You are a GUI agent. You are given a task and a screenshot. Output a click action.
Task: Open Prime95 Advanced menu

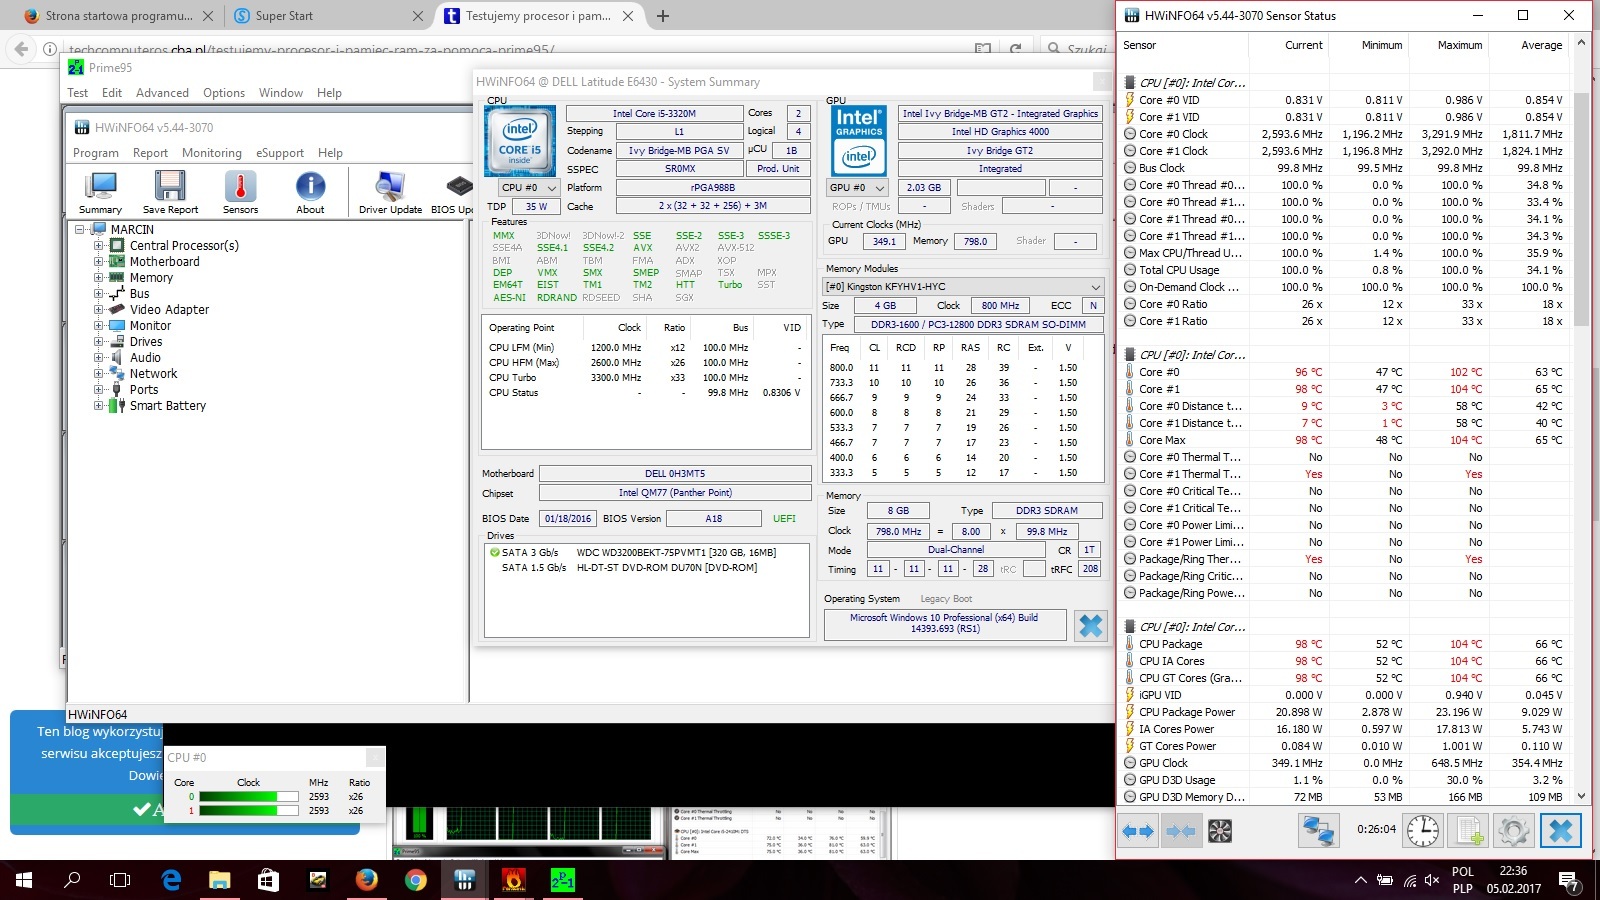tap(162, 93)
